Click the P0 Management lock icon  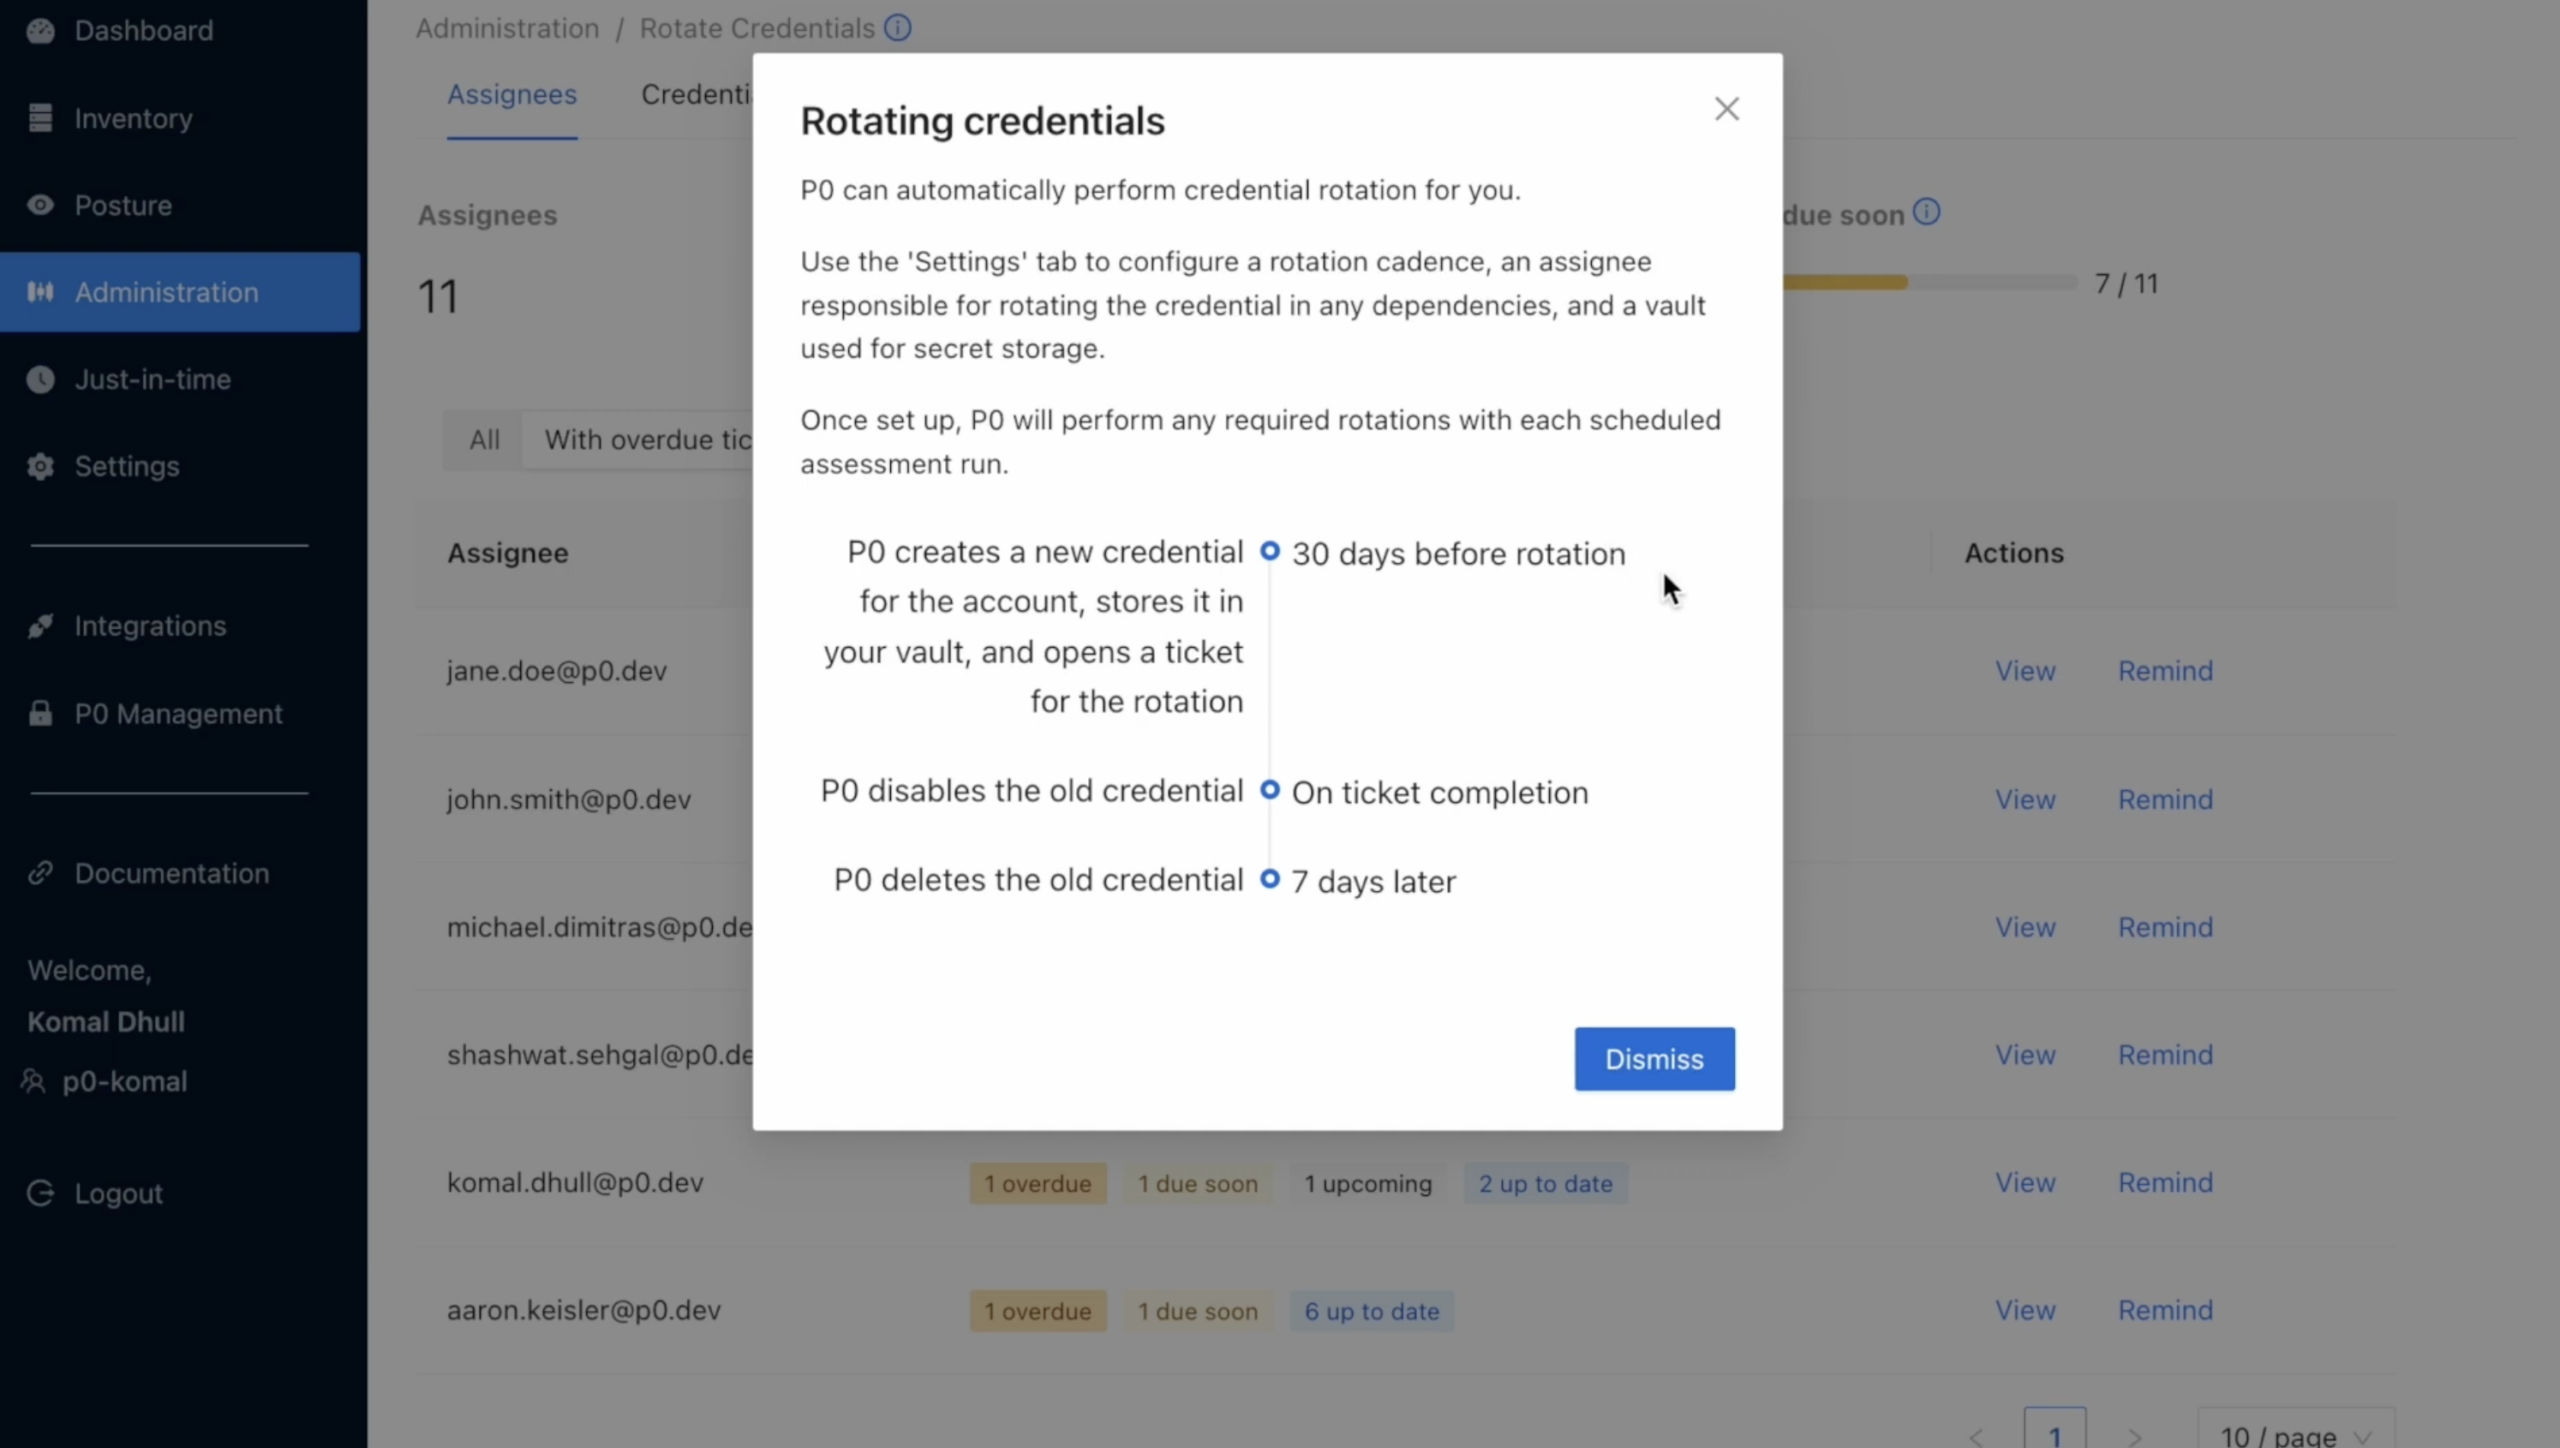[x=40, y=713]
